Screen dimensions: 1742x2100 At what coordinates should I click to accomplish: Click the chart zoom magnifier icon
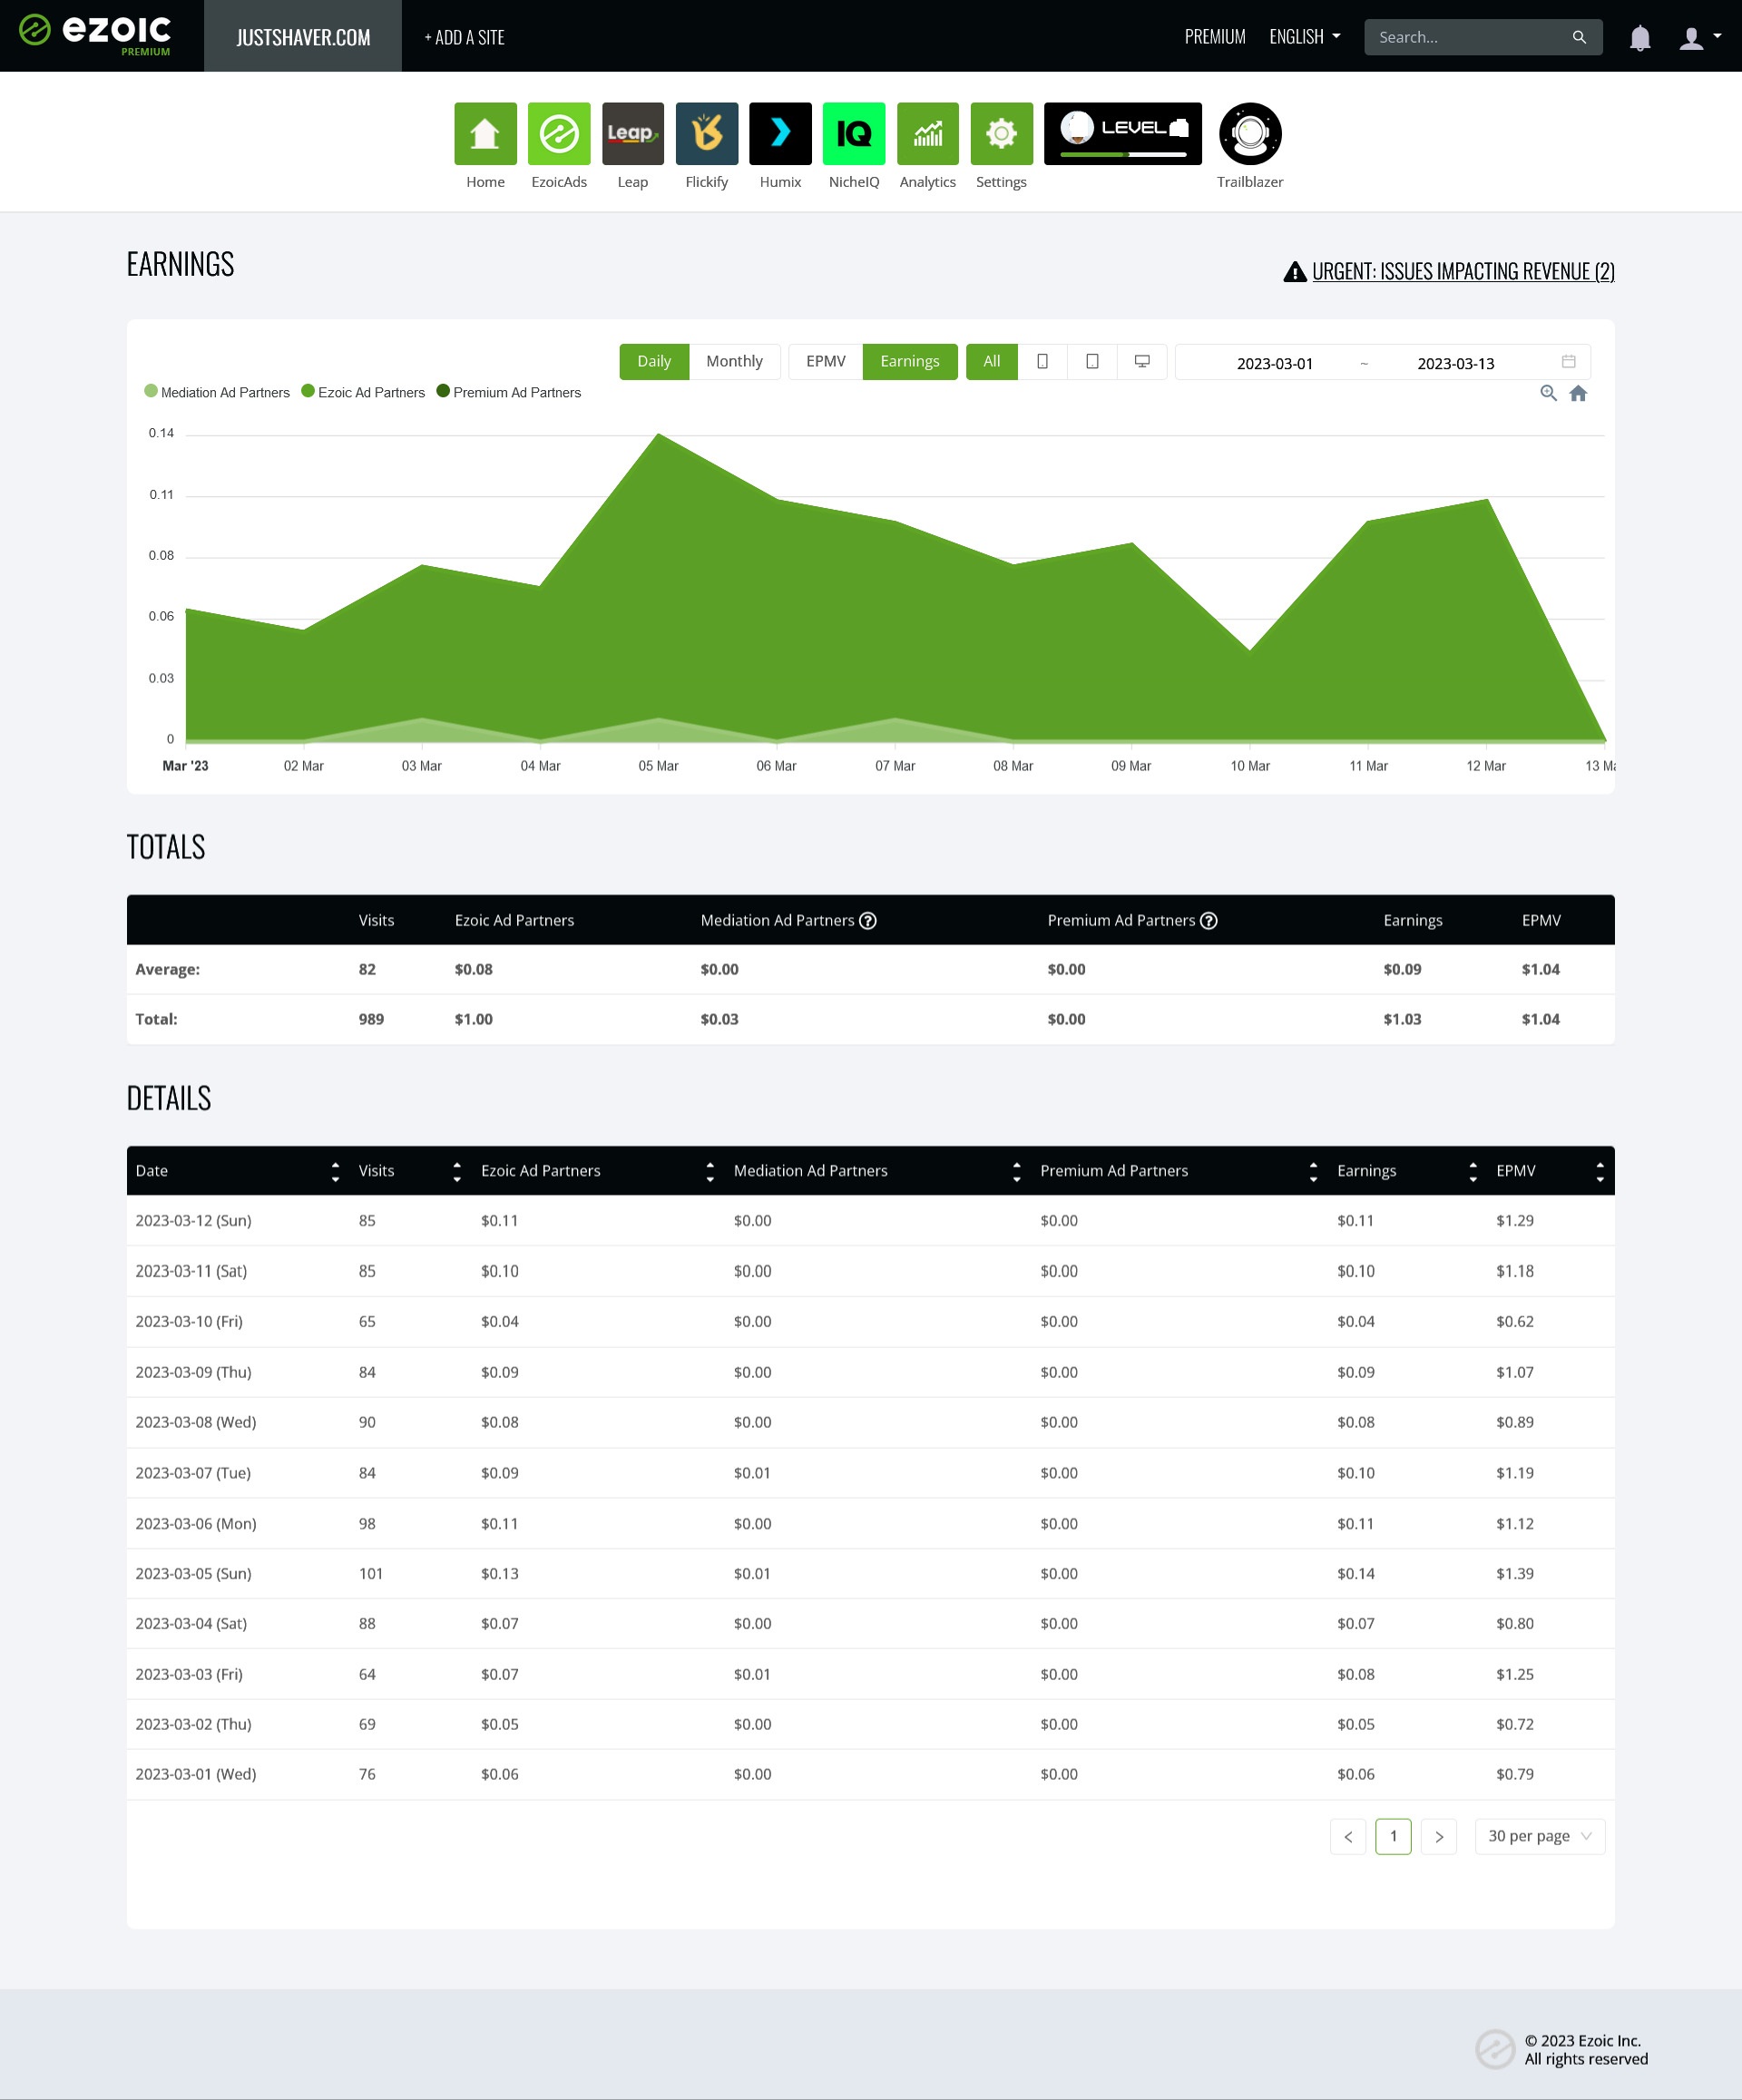[x=1548, y=393]
